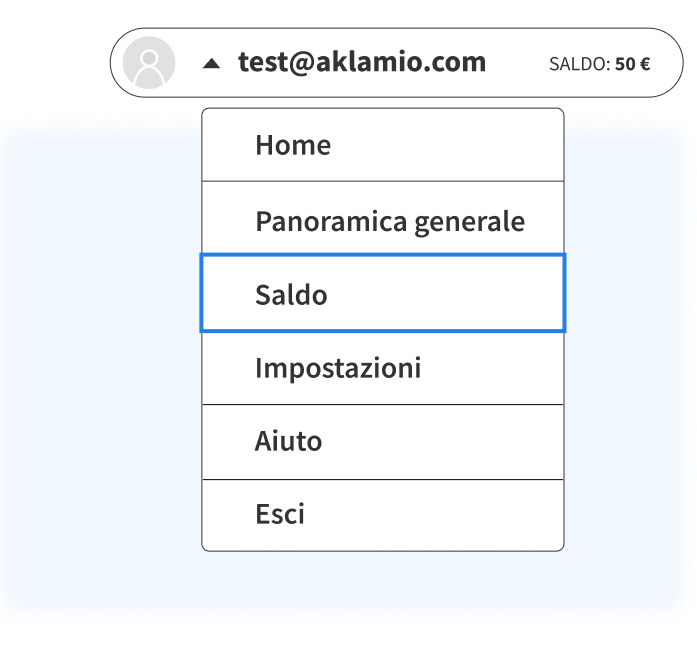
Task: Select Panoramica generale from the menu
Action: pyautogui.click(x=383, y=218)
